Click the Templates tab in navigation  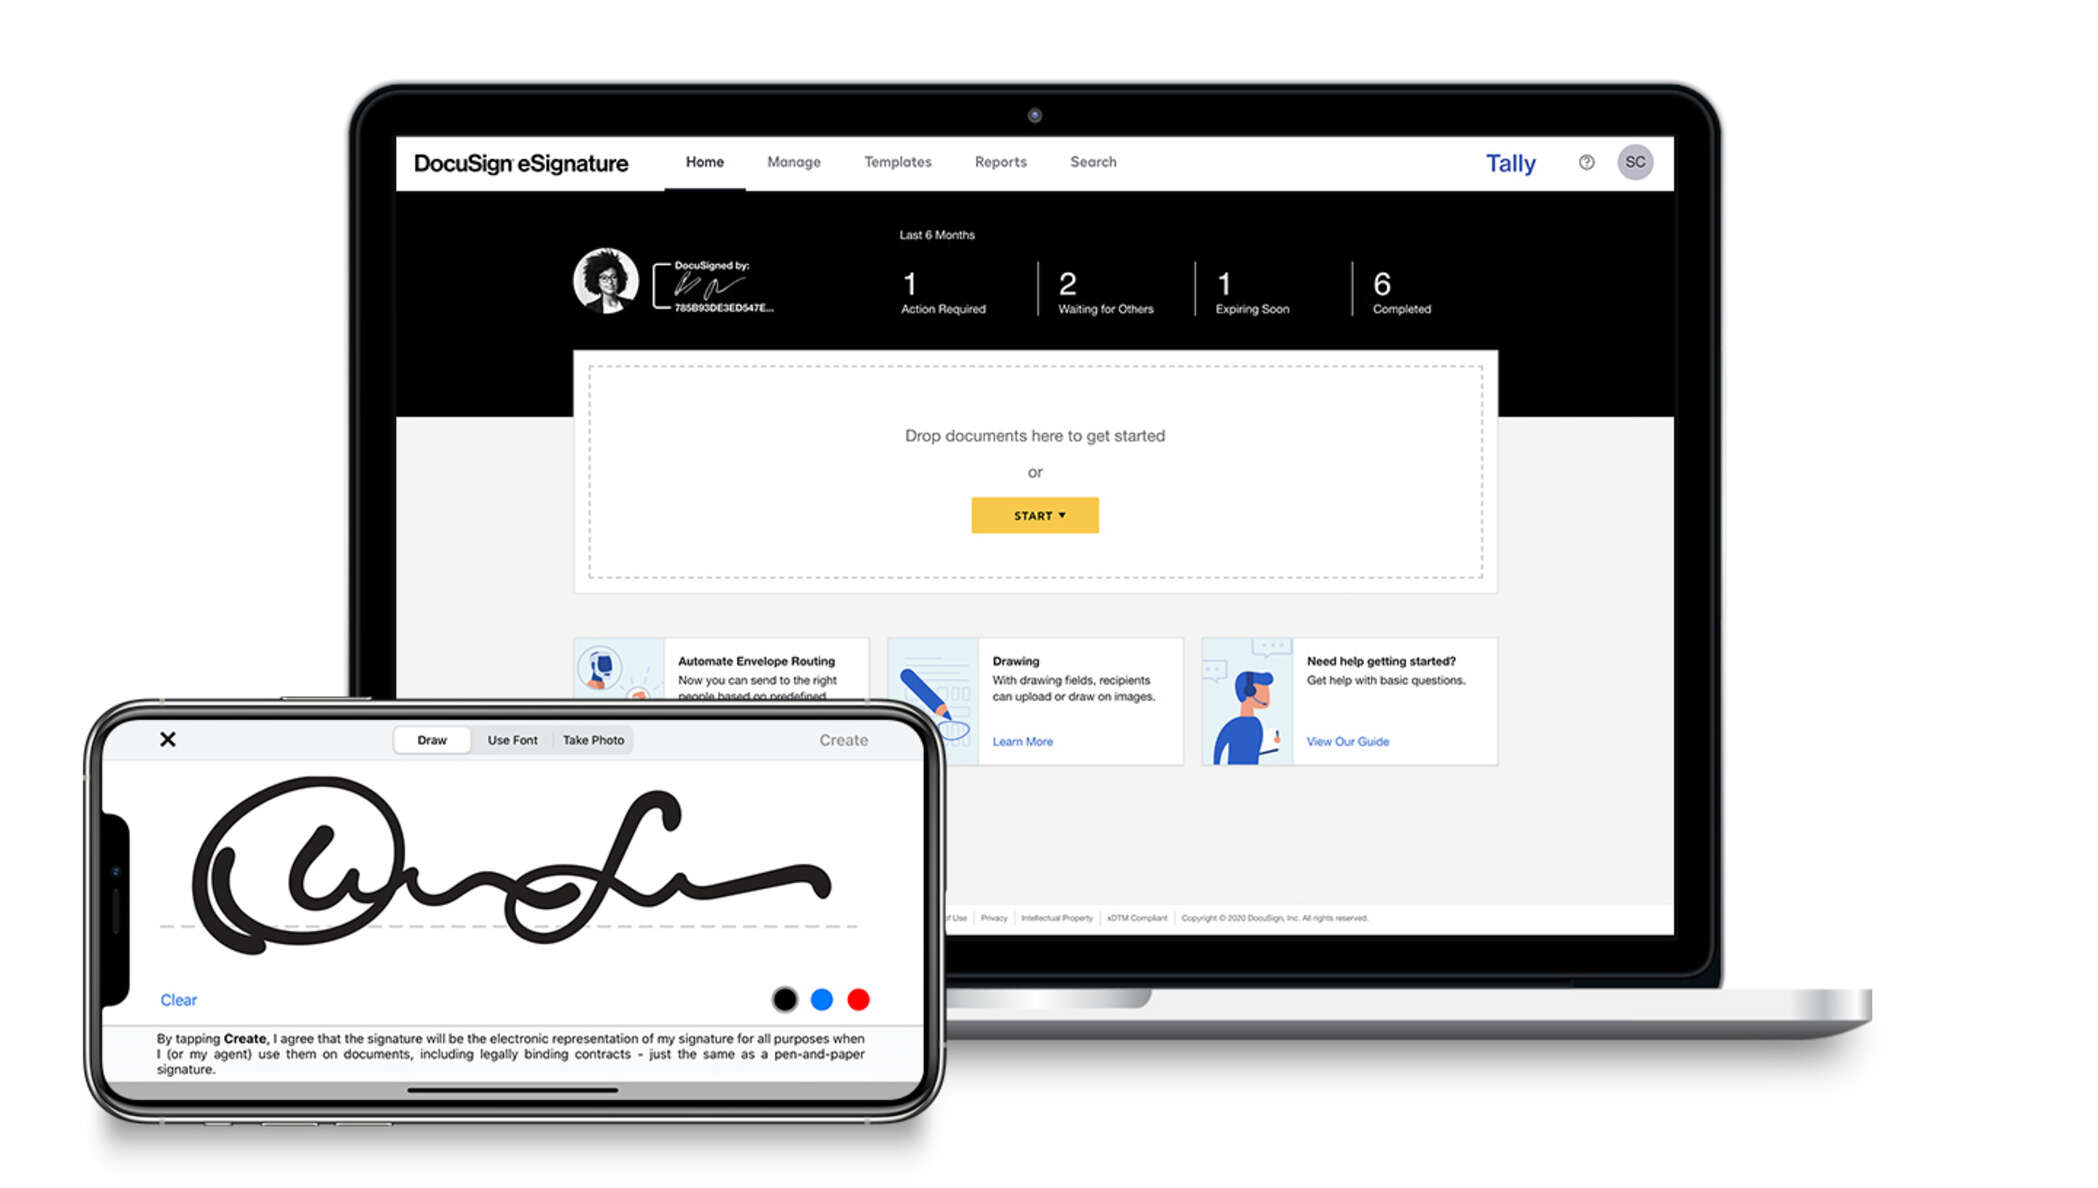tap(896, 161)
